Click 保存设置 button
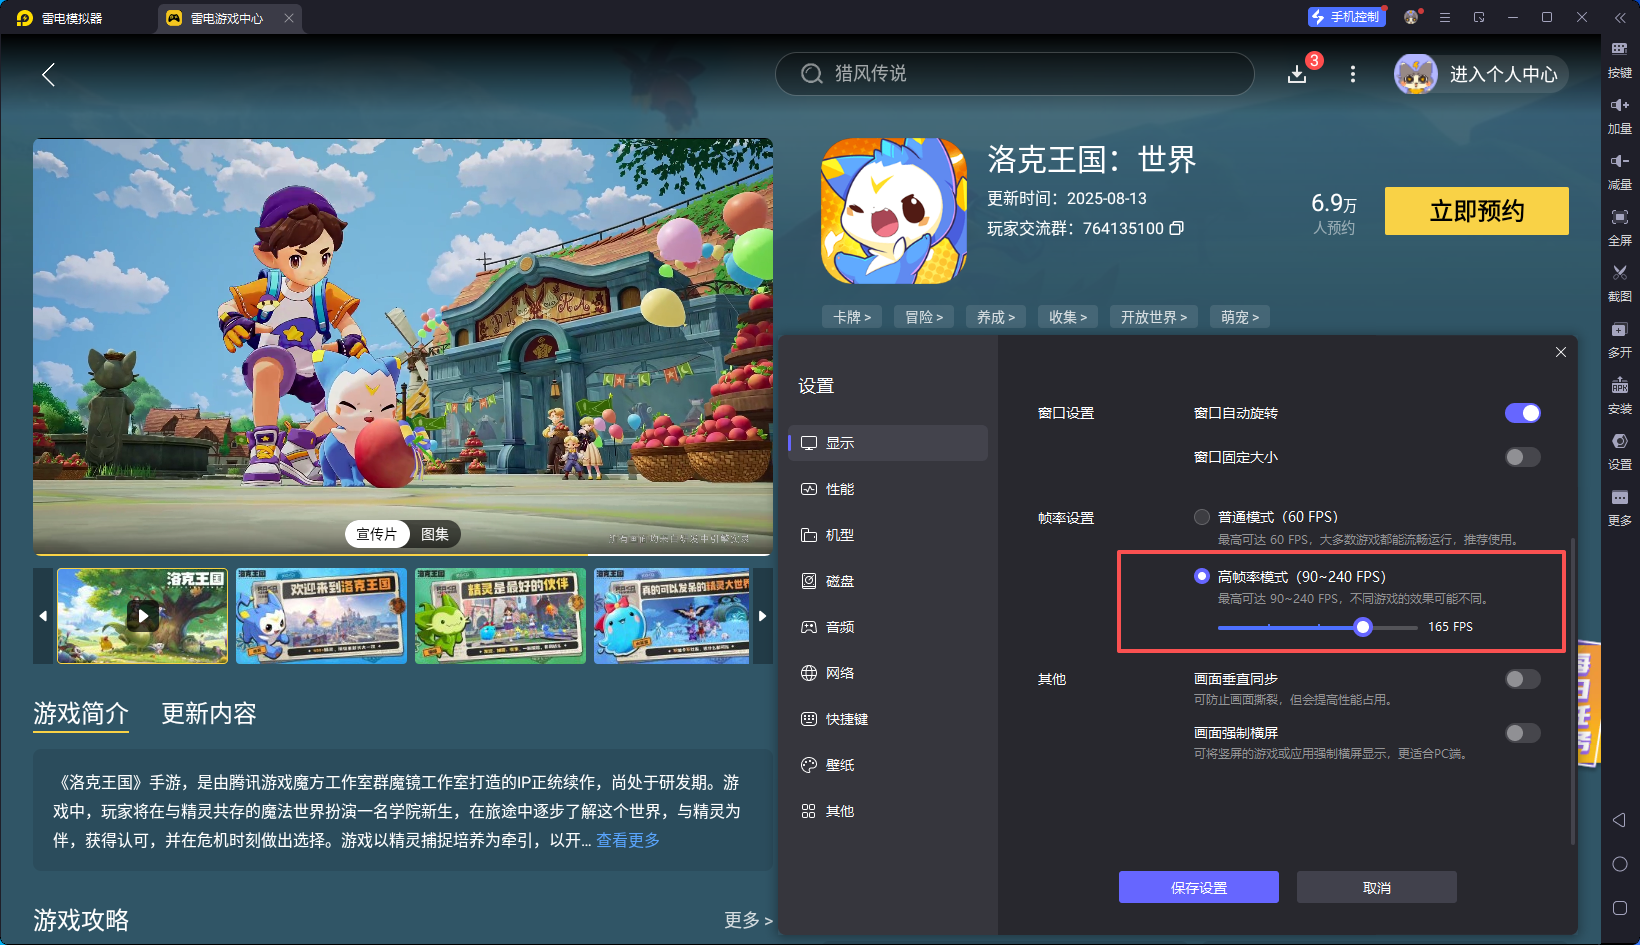 click(x=1199, y=887)
